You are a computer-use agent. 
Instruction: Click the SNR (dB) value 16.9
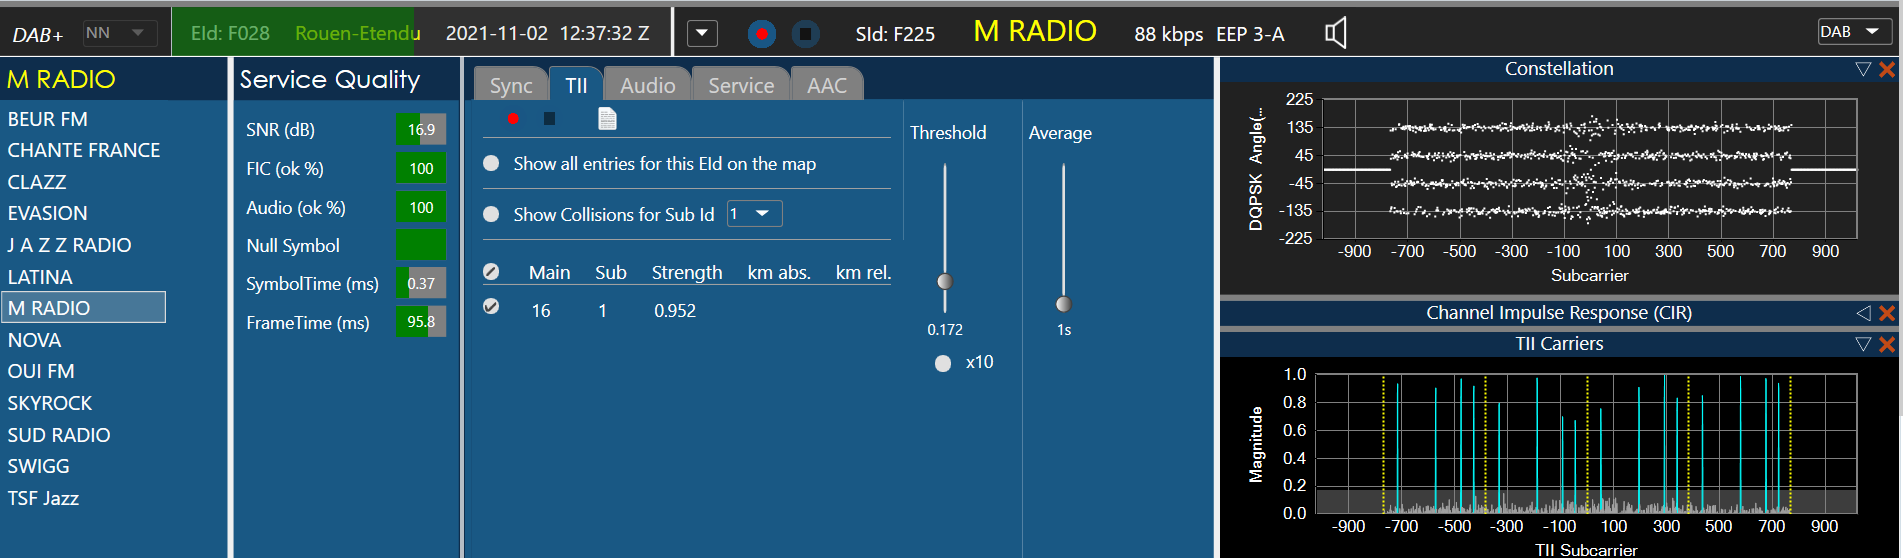click(421, 129)
